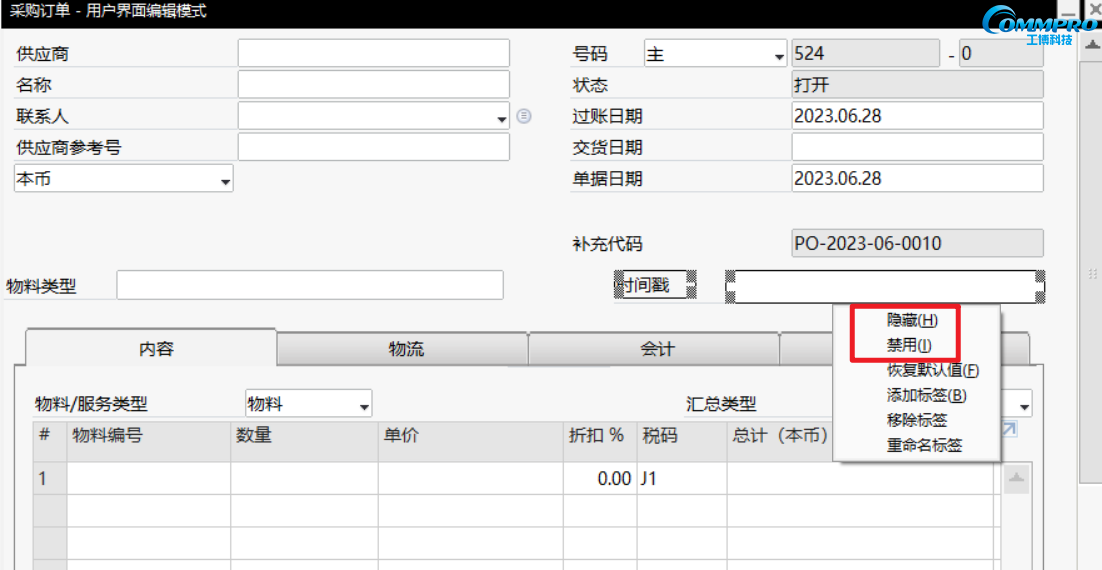Open the 物料/服务类型 dropdown showing 物料

coord(364,407)
